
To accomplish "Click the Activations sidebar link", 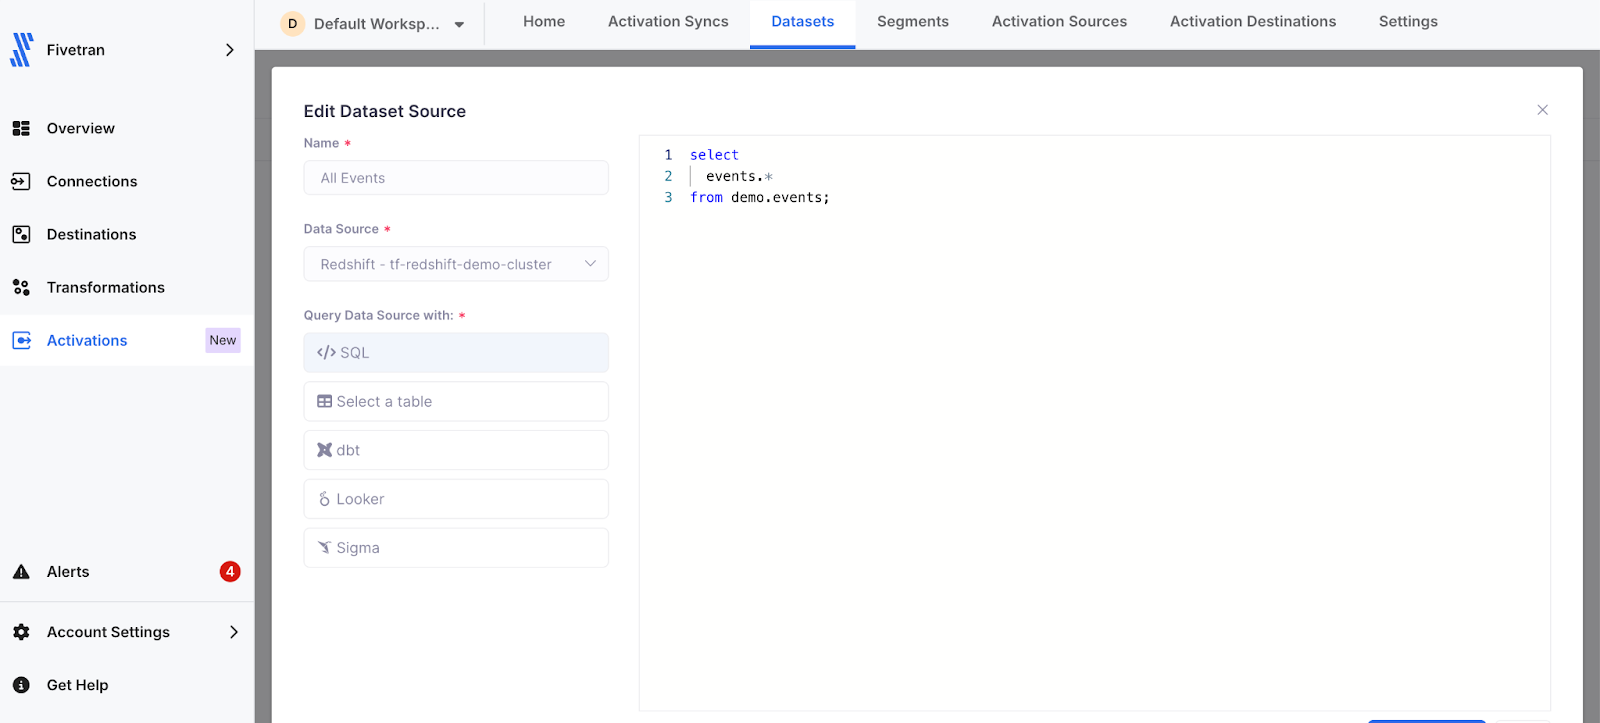I will coord(87,341).
